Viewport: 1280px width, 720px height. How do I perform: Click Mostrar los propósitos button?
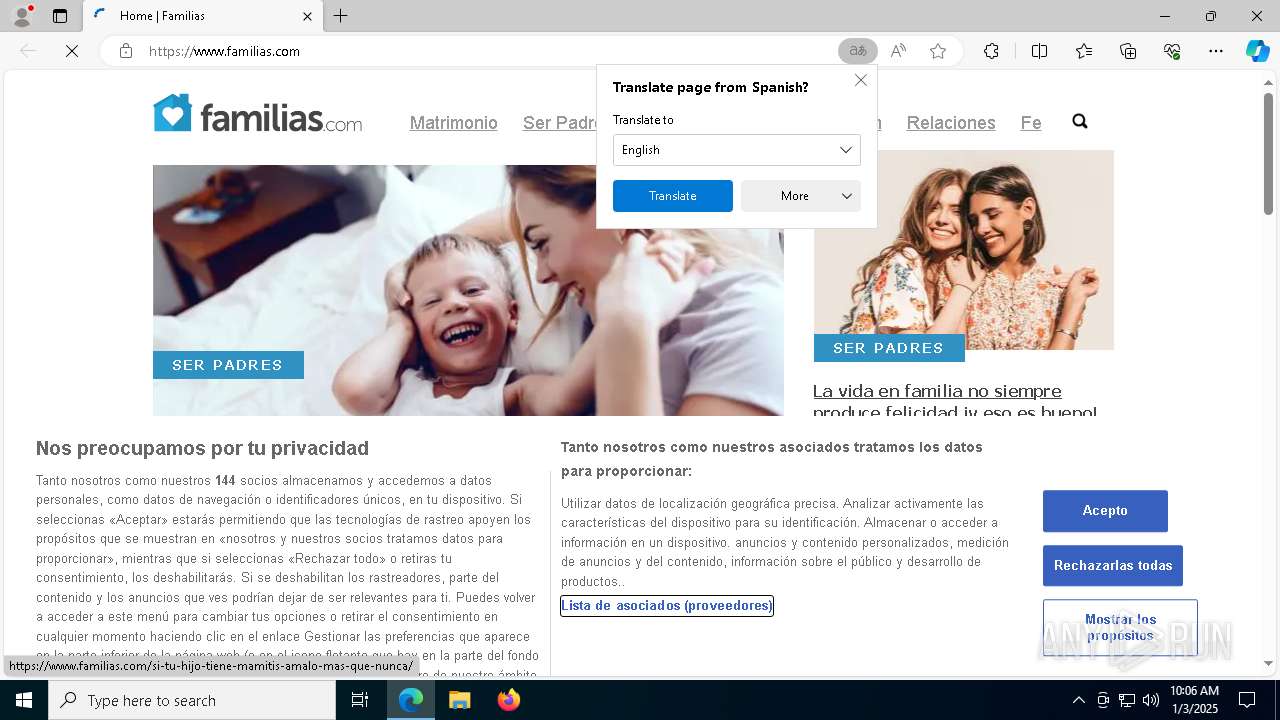coord(1120,628)
